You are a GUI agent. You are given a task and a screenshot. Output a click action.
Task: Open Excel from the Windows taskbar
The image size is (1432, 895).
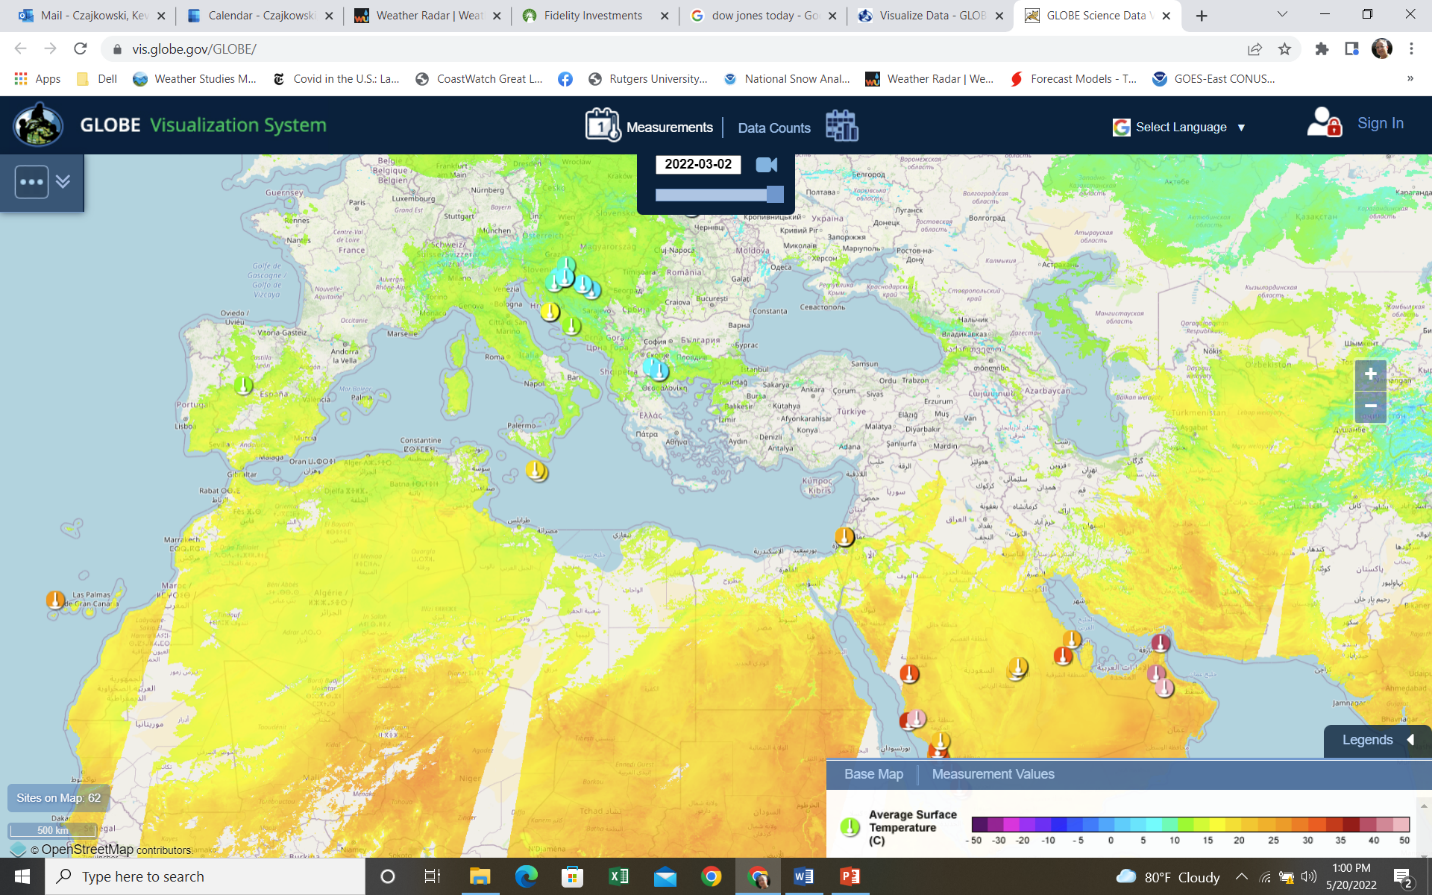[x=618, y=877]
